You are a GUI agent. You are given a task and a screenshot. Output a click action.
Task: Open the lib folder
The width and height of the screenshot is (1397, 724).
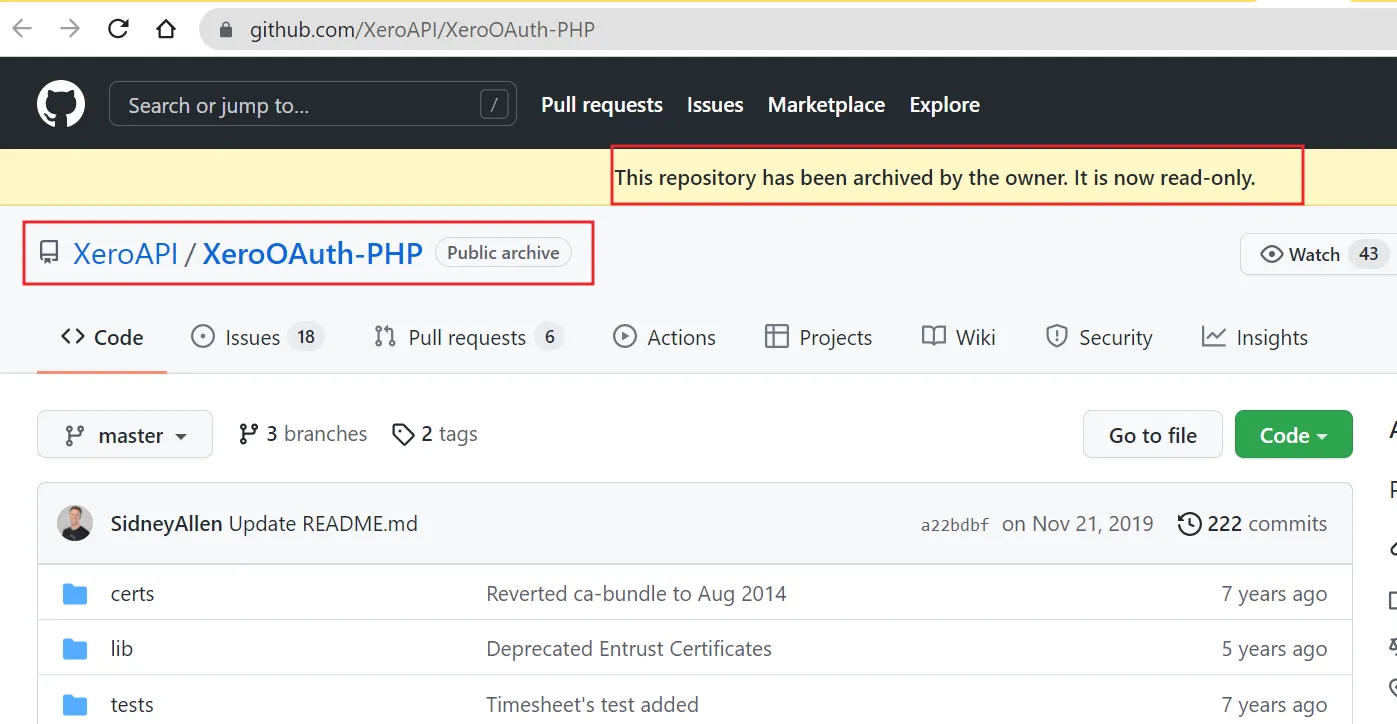click(121, 649)
